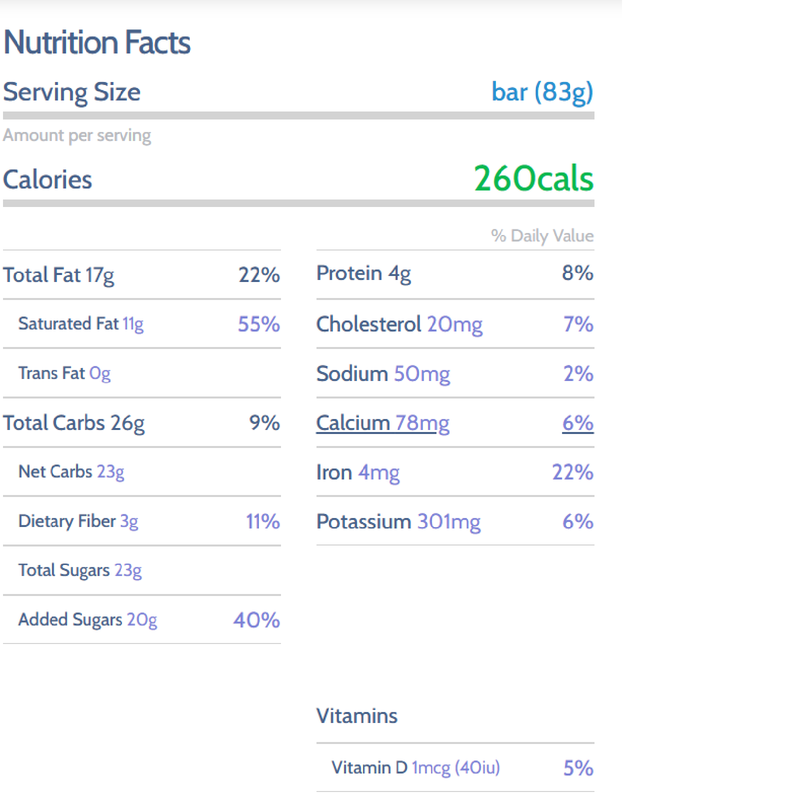
Task: Click the Calcium 6% daily value
Action: (577, 423)
